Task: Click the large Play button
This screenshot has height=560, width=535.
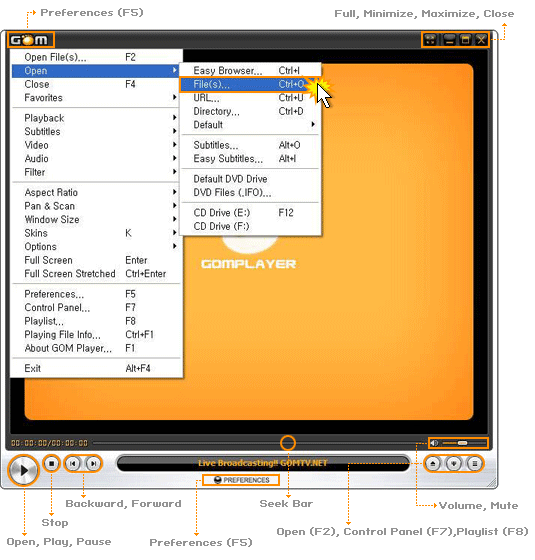Action: click(x=24, y=470)
